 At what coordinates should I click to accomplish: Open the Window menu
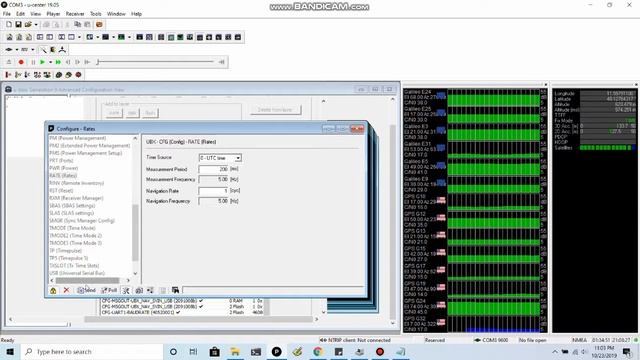pyautogui.click(x=116, y=14)
